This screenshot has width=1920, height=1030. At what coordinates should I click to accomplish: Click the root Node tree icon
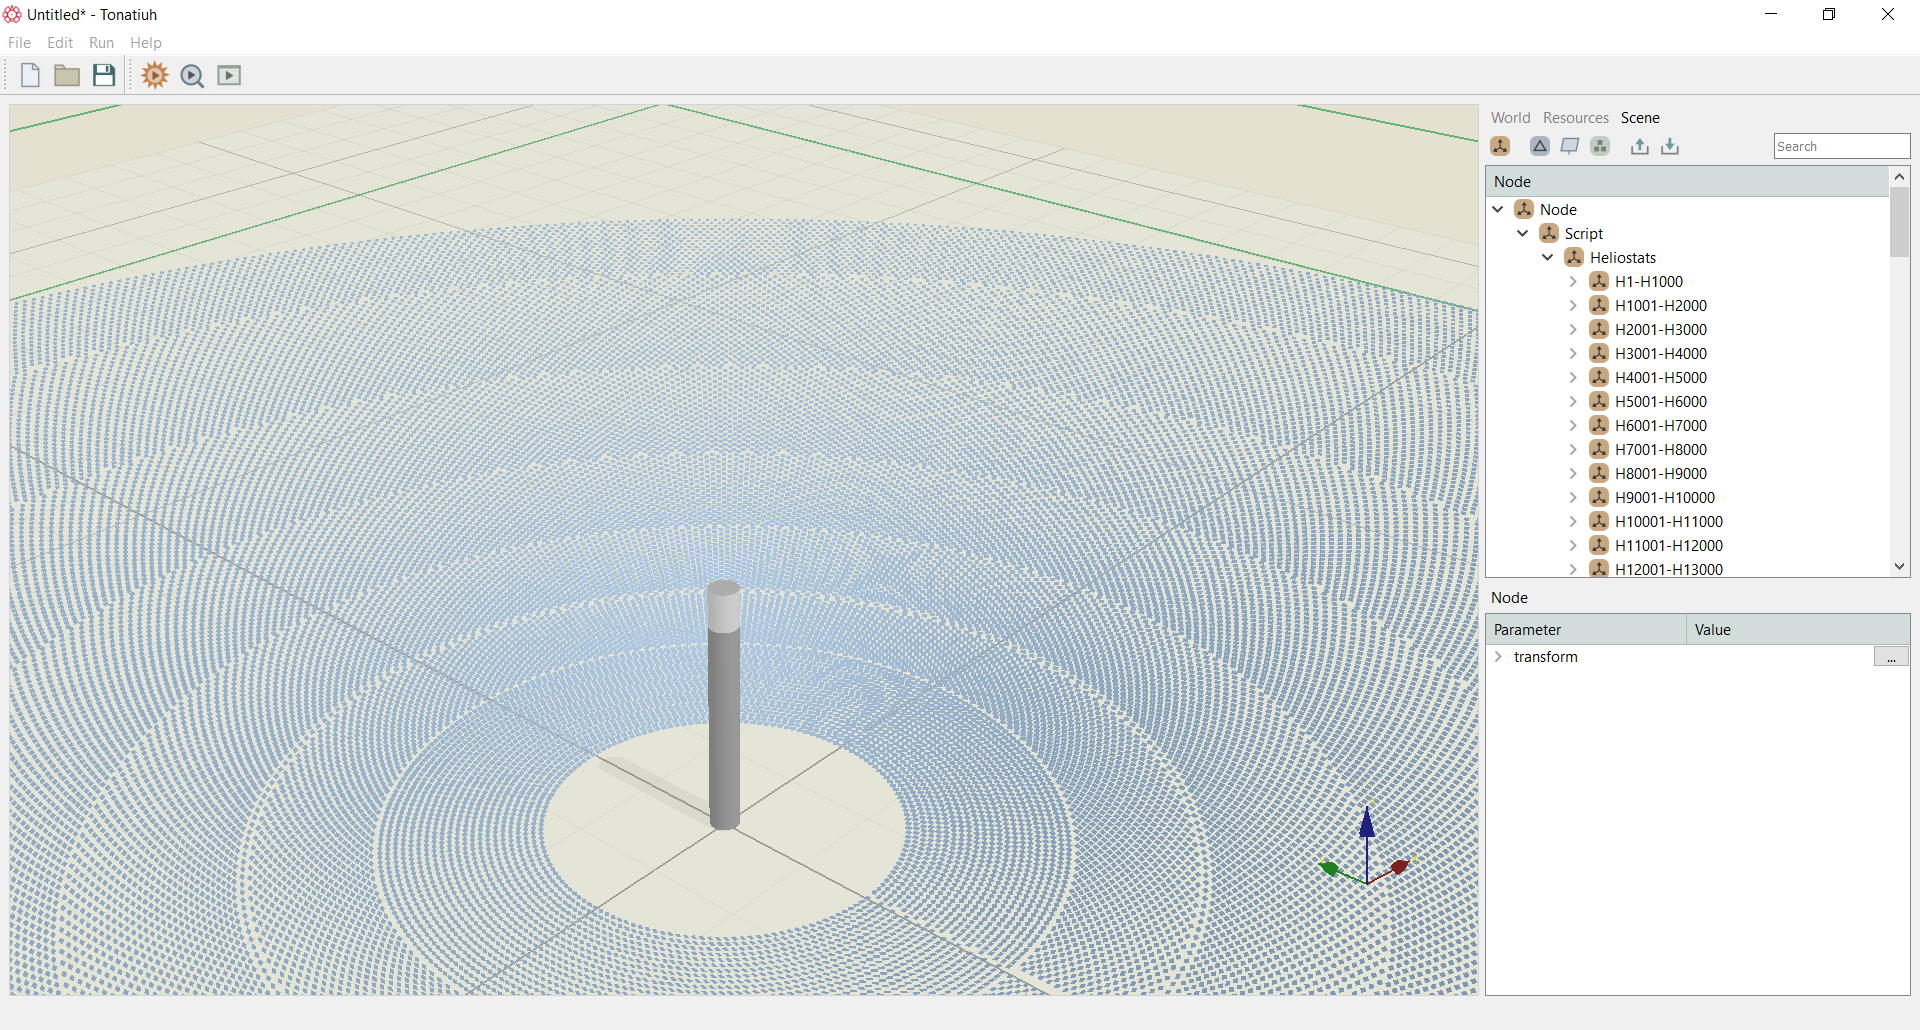(x=1524, y=209)
